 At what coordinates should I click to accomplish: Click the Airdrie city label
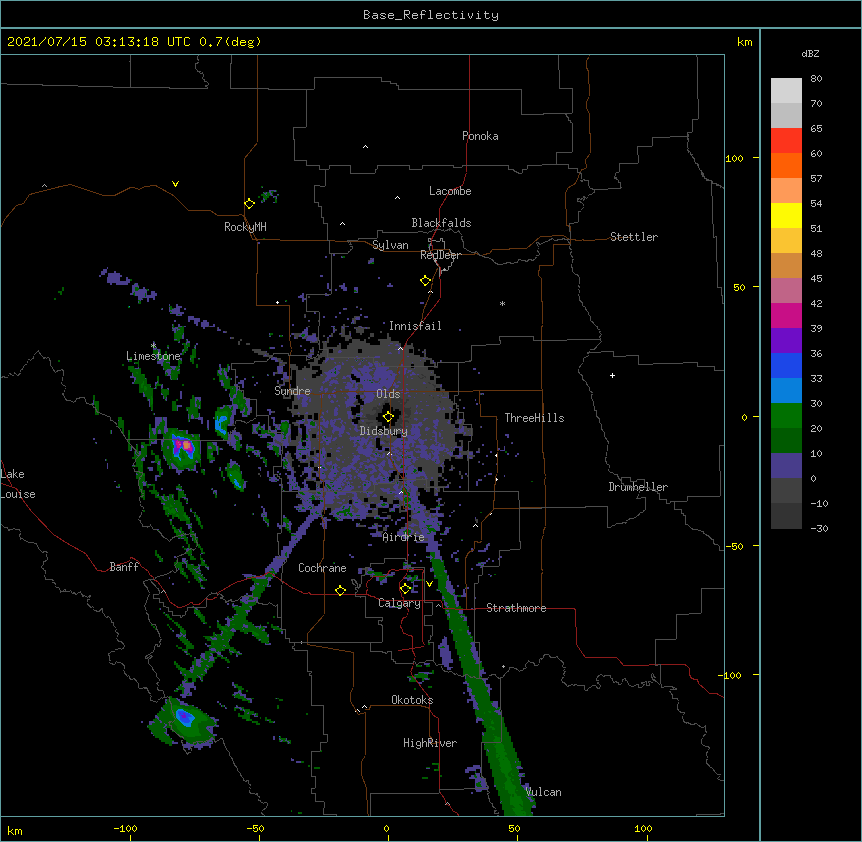404,537
